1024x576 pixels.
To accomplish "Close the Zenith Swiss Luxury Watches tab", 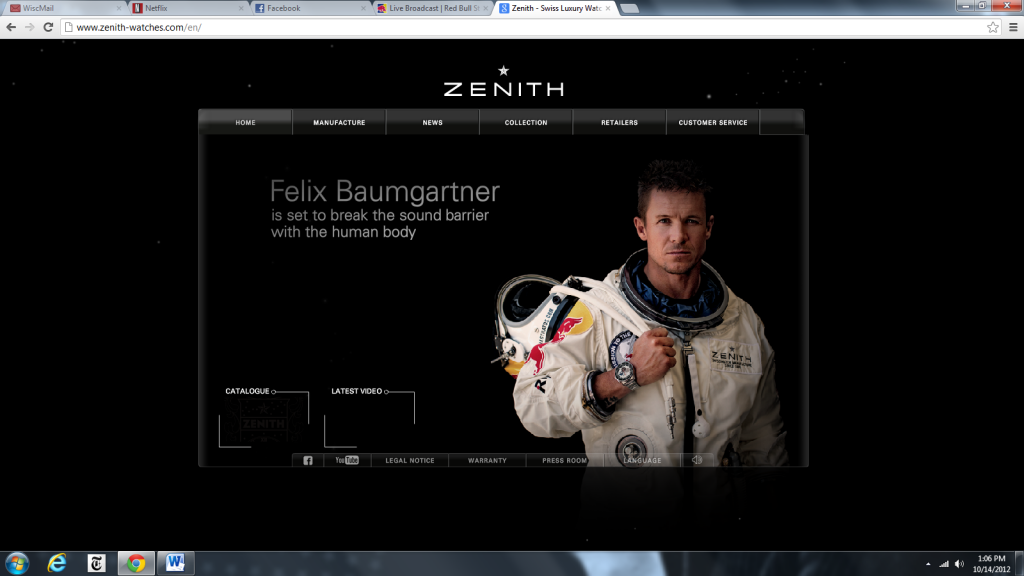I will 608,8.
